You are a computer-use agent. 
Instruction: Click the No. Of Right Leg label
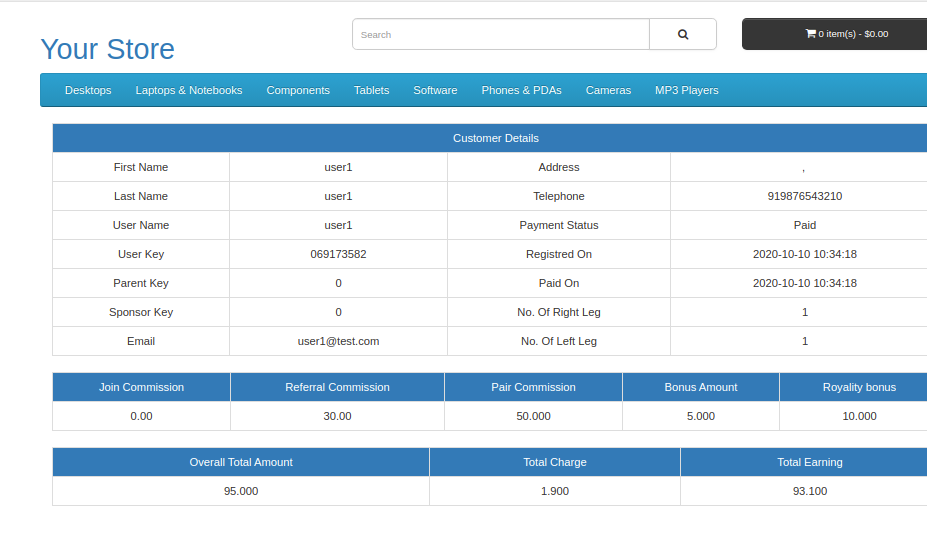click(559, 312)
